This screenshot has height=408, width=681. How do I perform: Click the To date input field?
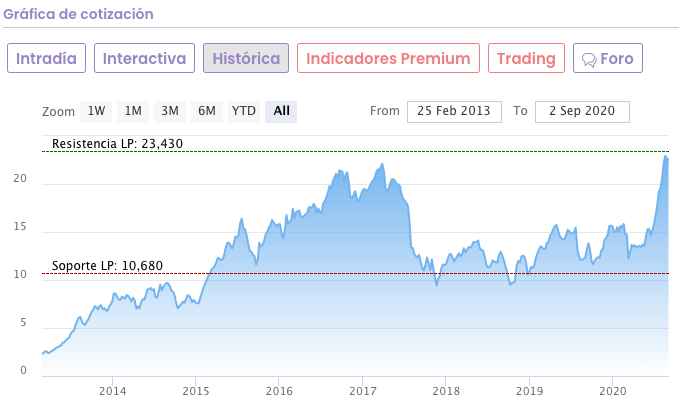pos(582,111)
